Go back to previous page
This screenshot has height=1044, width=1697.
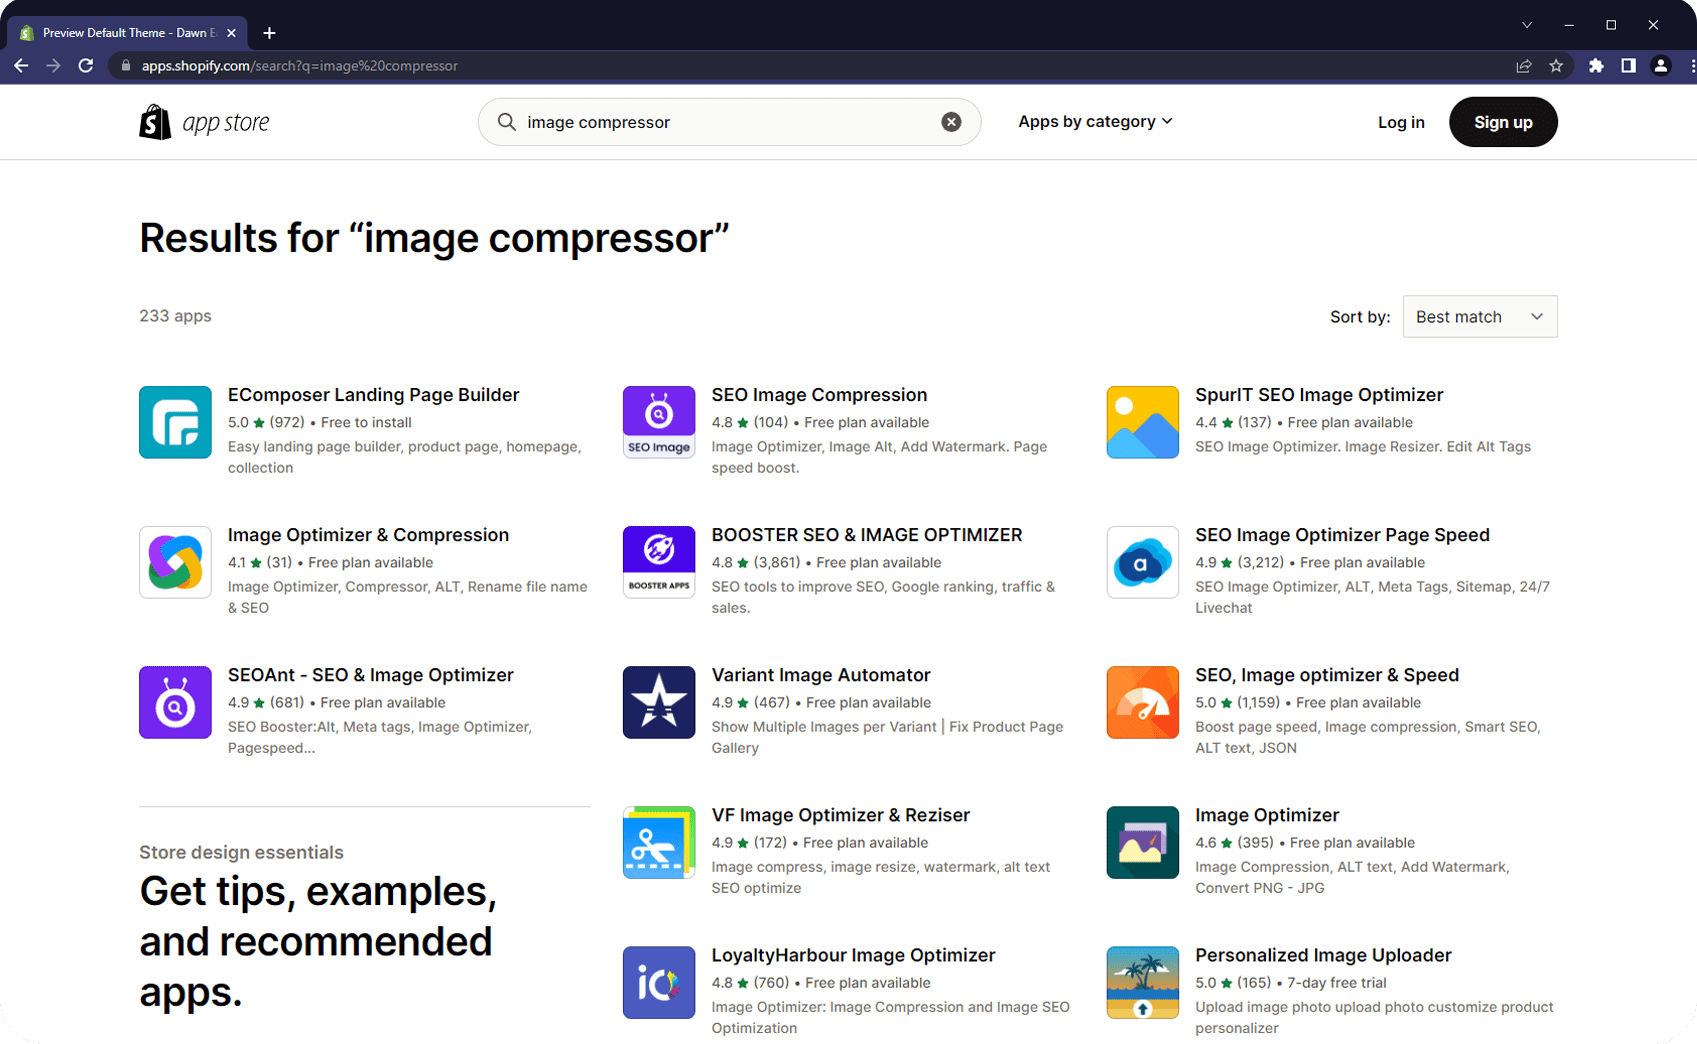21,66
